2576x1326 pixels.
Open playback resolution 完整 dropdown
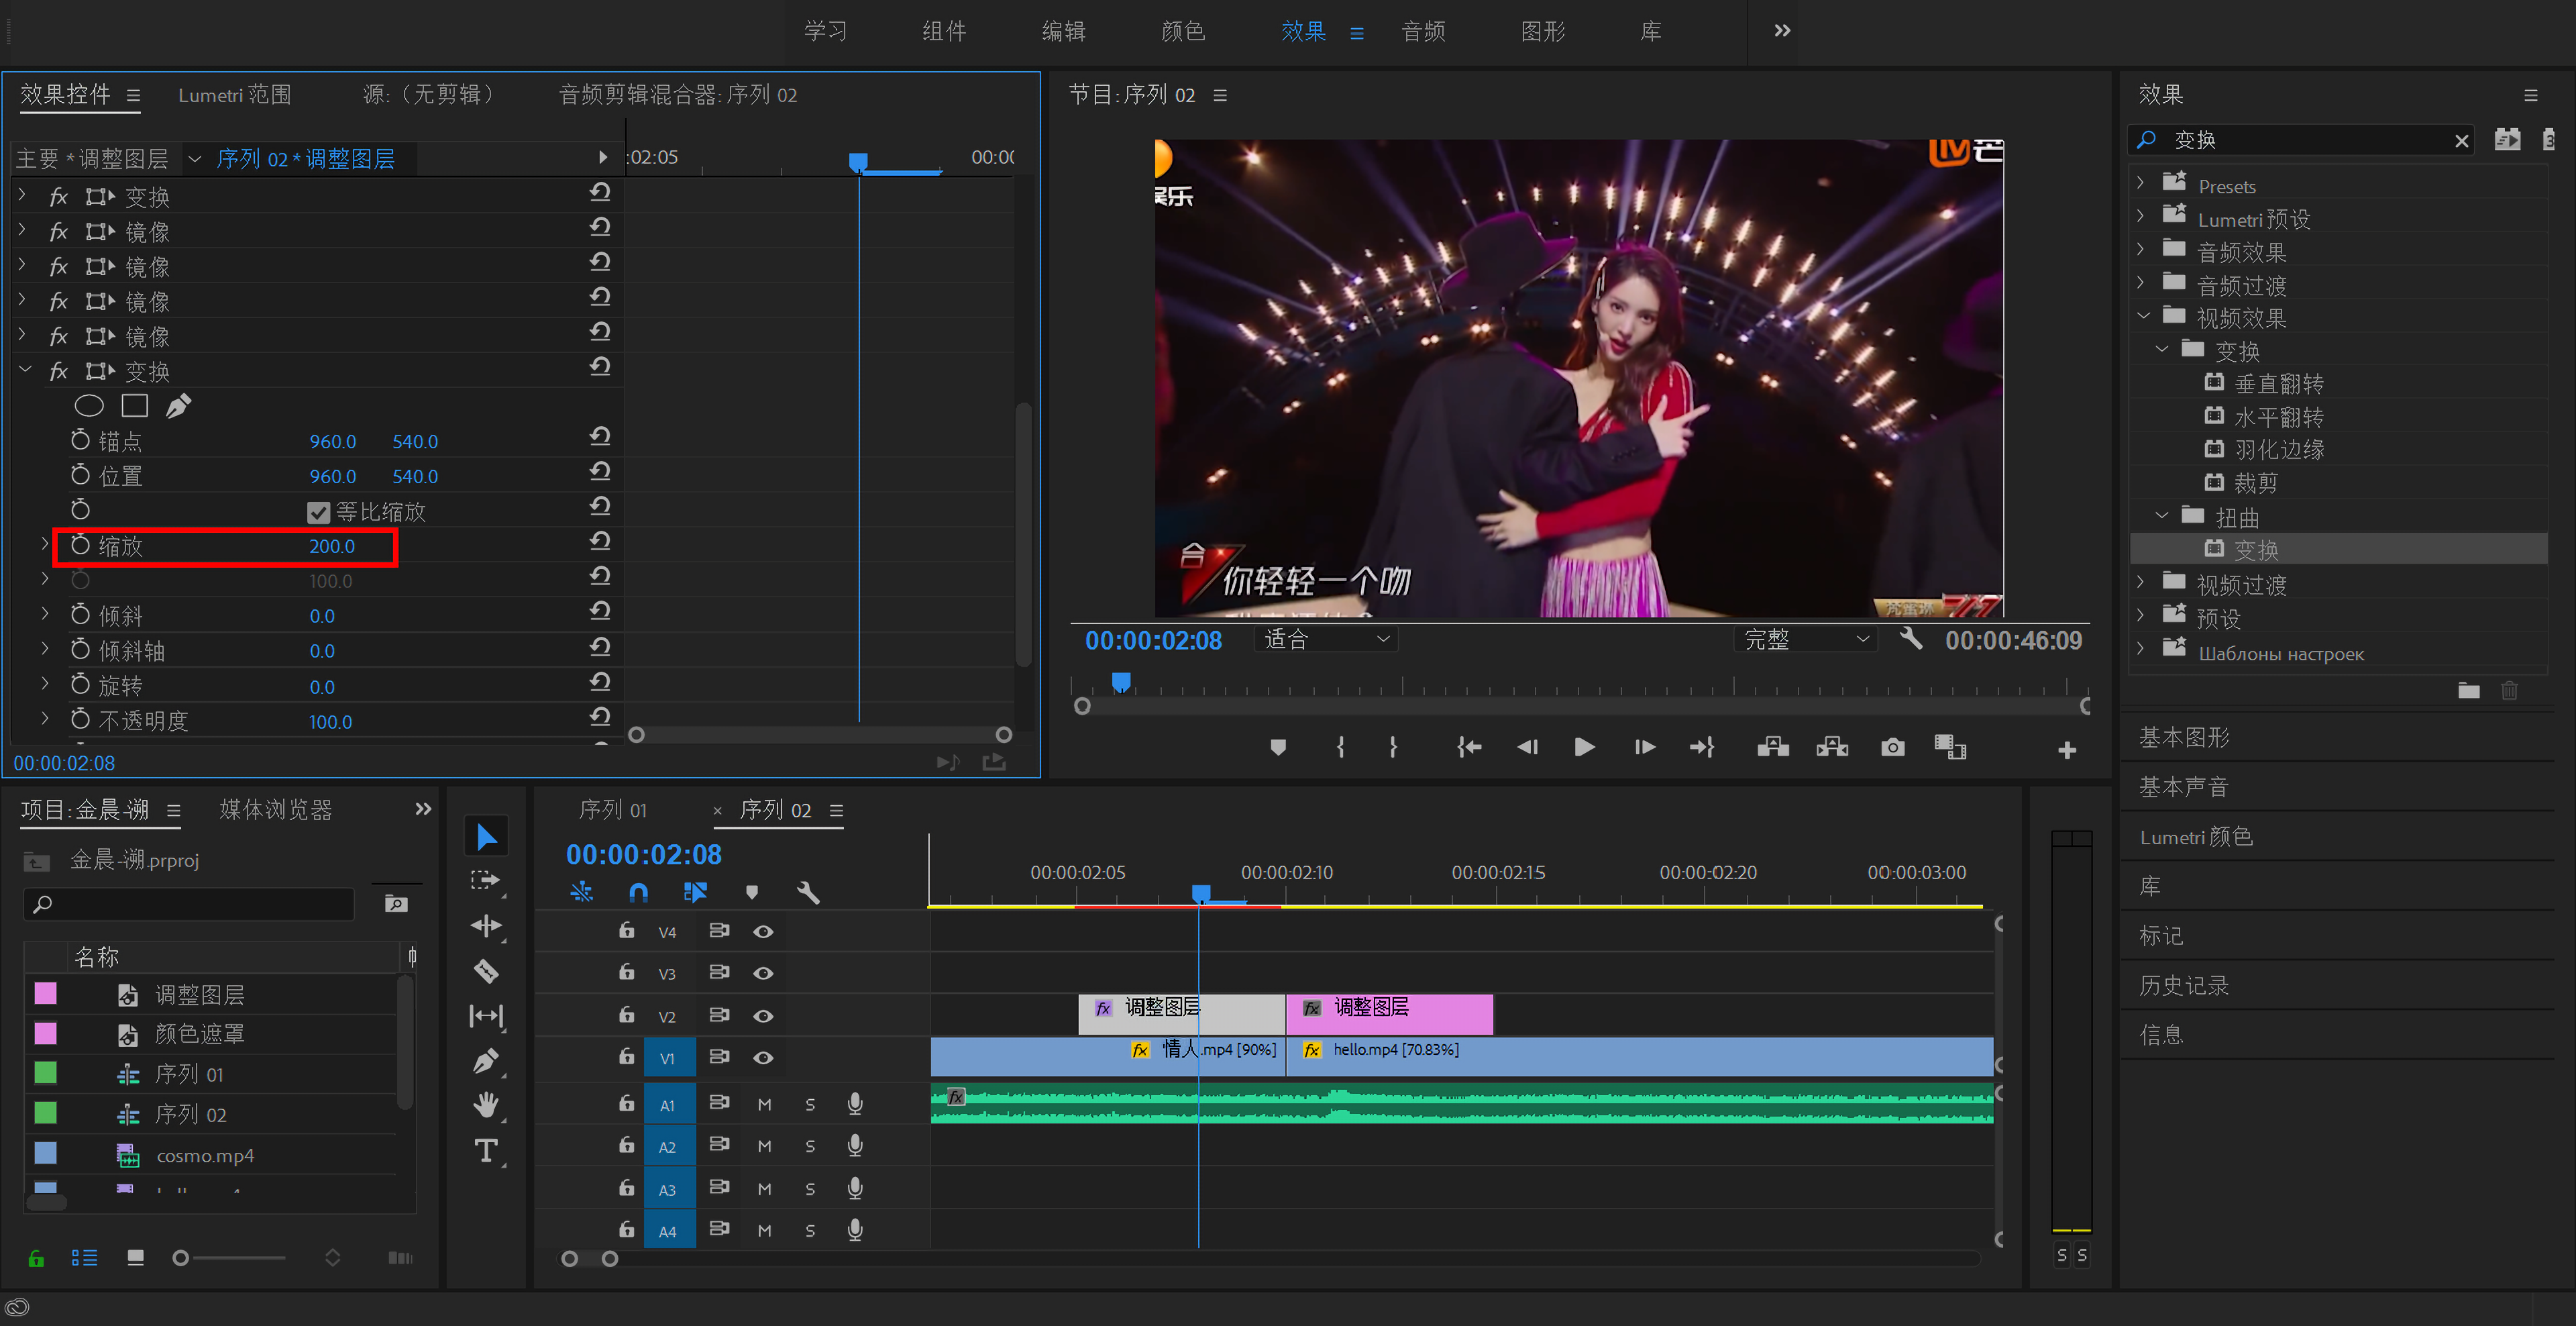(1805, 639)
